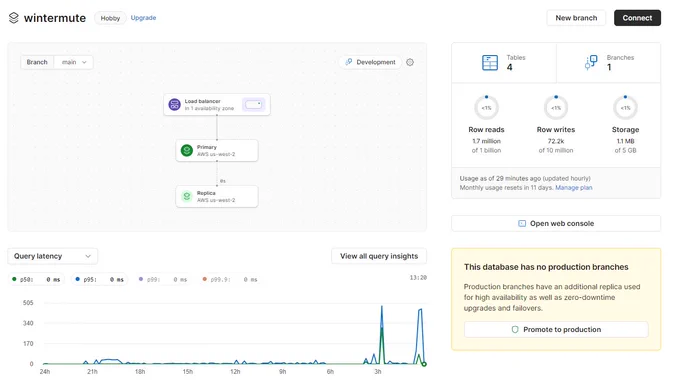Click the 13:20 timestamp above the chart
The width and height of the screenshot is (680, 383).
point(418,278)
